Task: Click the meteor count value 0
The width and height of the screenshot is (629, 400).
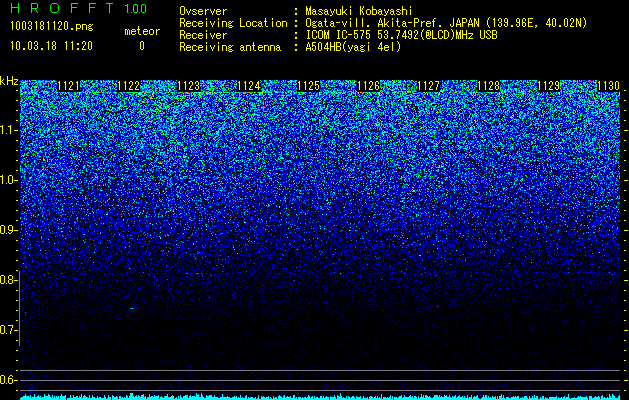Action: [142, 46]
